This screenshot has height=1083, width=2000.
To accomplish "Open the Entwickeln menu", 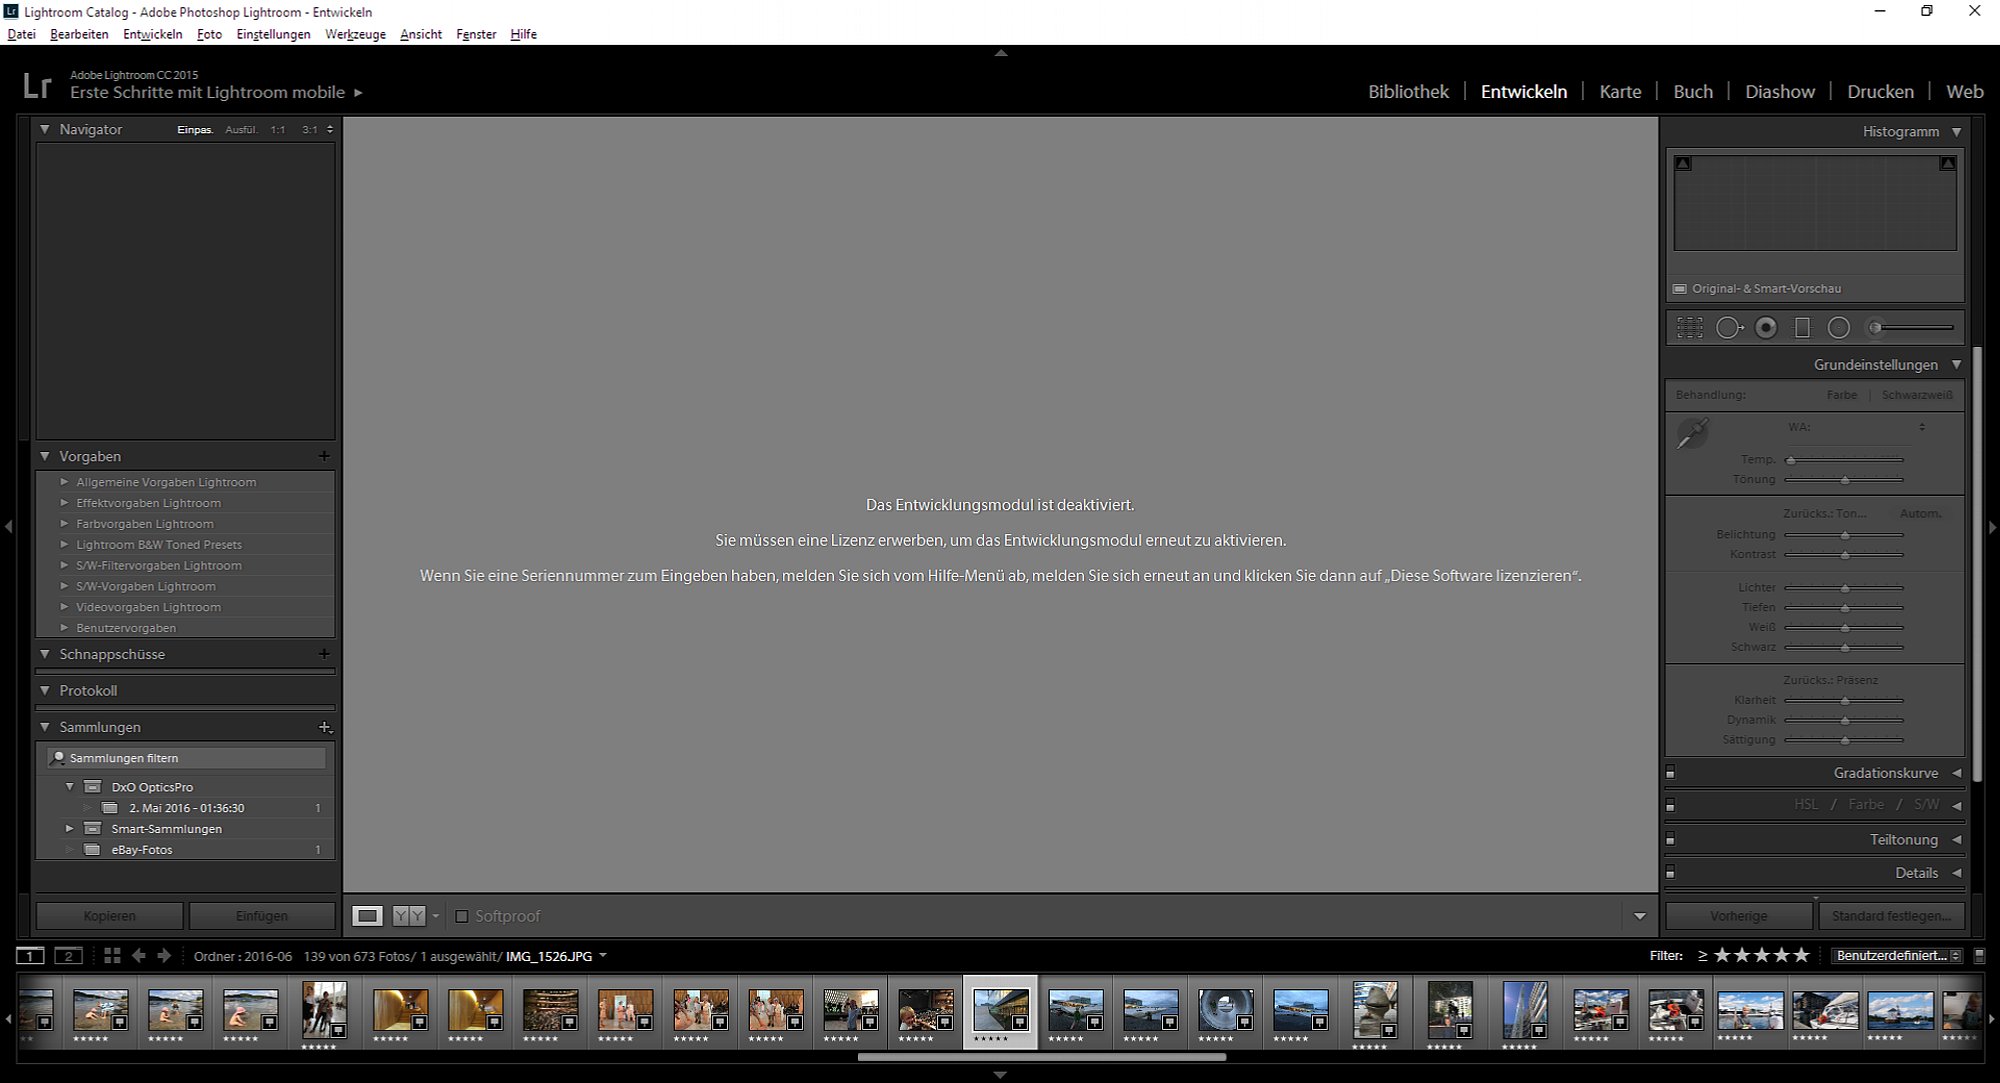I will [x=153, y=34].
